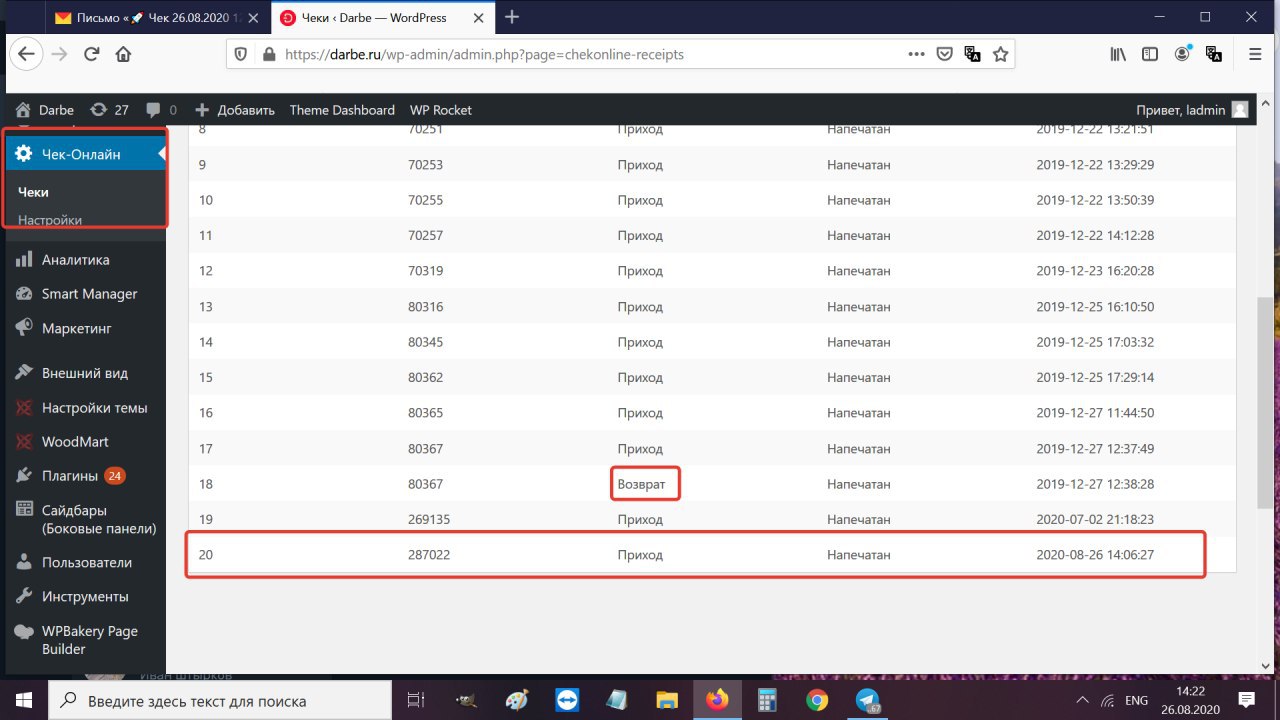The width and height of the screenshot is (1280, 720).
Task: Go to 'Smart Manager' in sidebar
Action: click(x=84, y=294)
